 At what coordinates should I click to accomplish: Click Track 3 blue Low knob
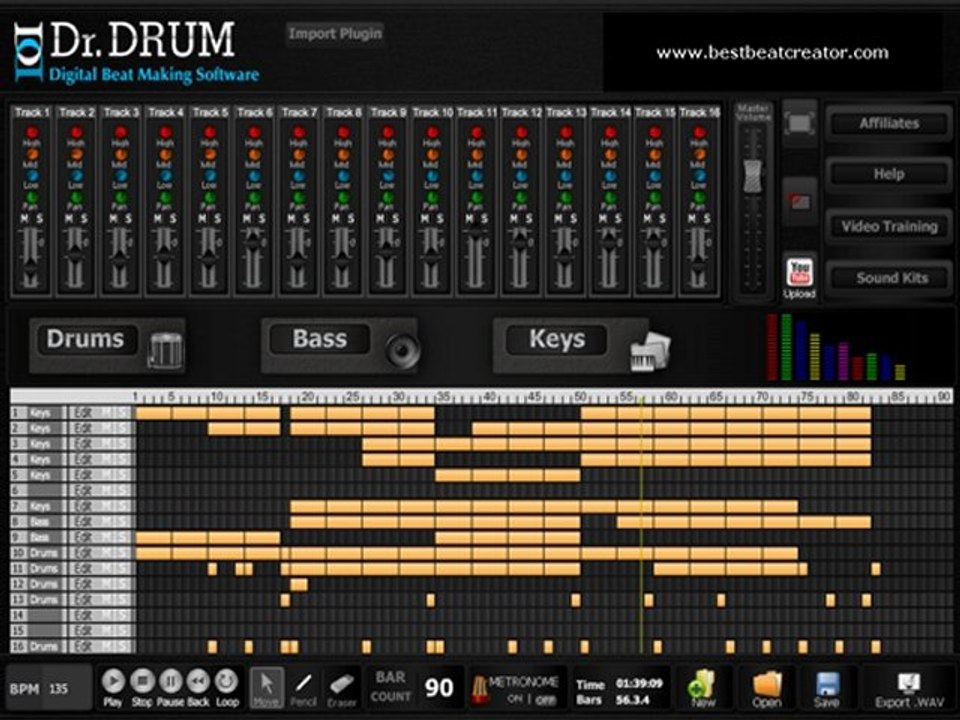(x=121, y=176)
